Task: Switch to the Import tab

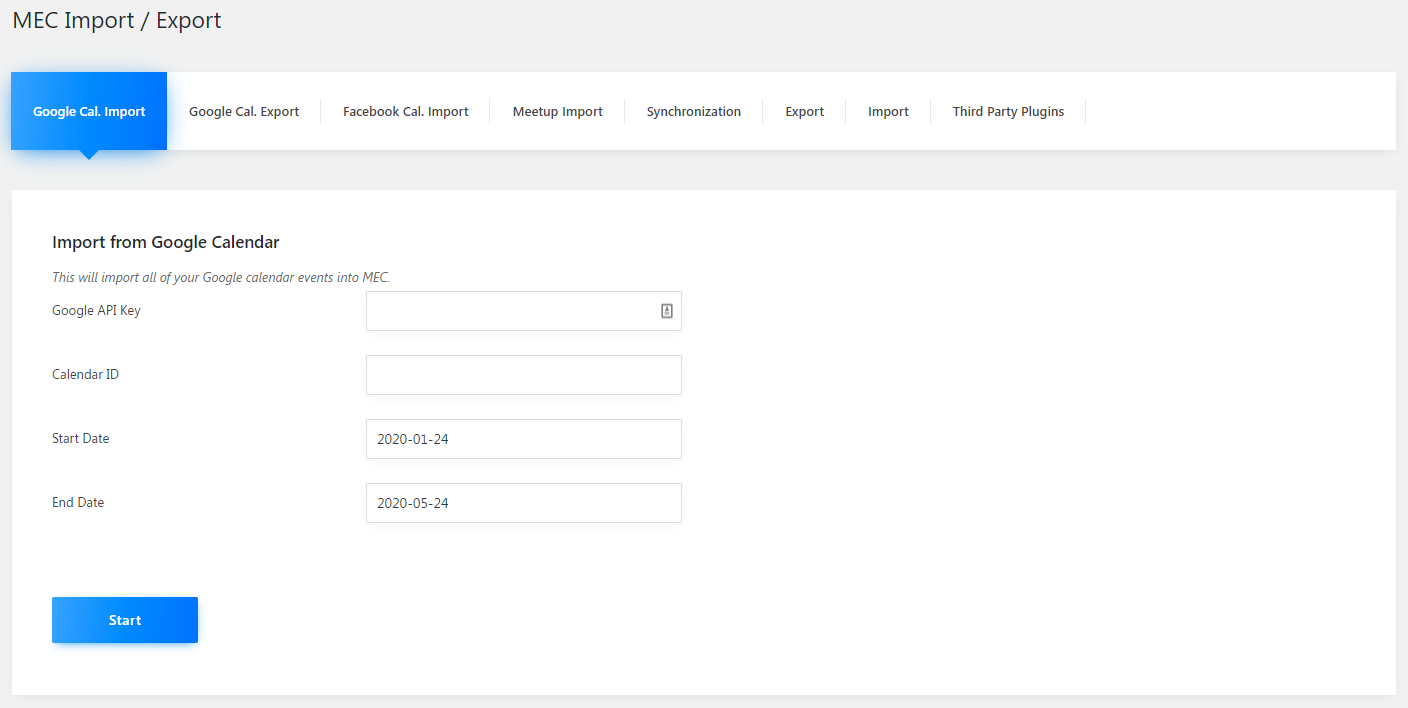Action: pyautogui.click(x=888, y=111)
